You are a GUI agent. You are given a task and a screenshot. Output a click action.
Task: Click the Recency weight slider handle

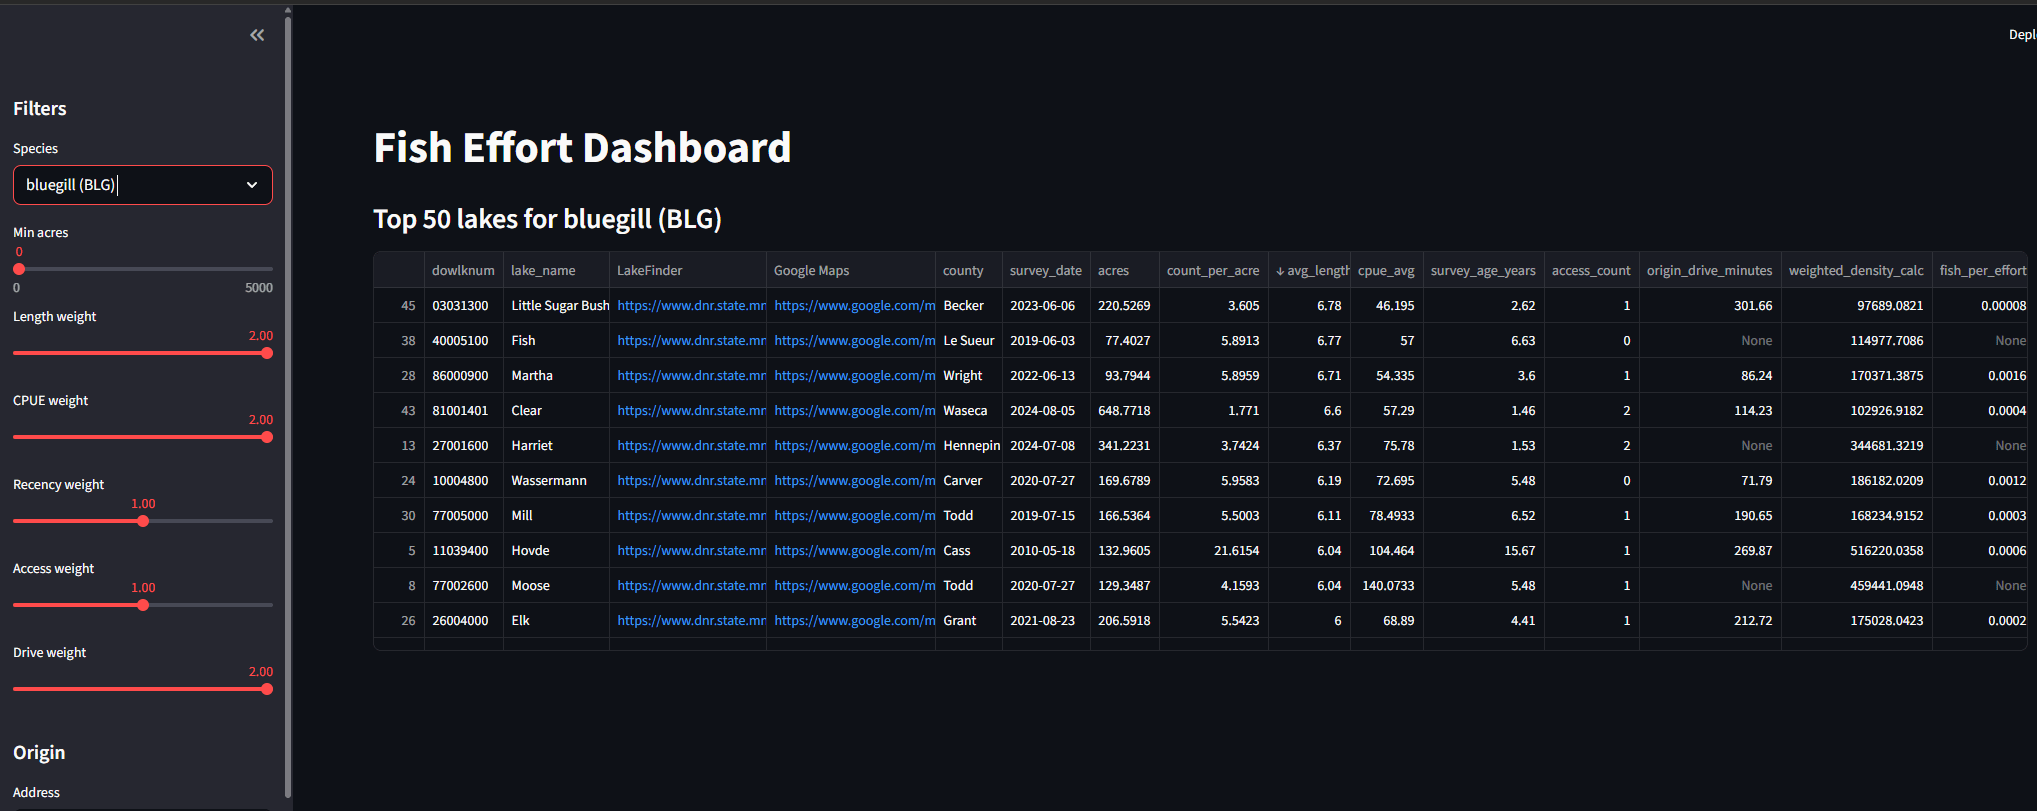(x=143, y=521)
